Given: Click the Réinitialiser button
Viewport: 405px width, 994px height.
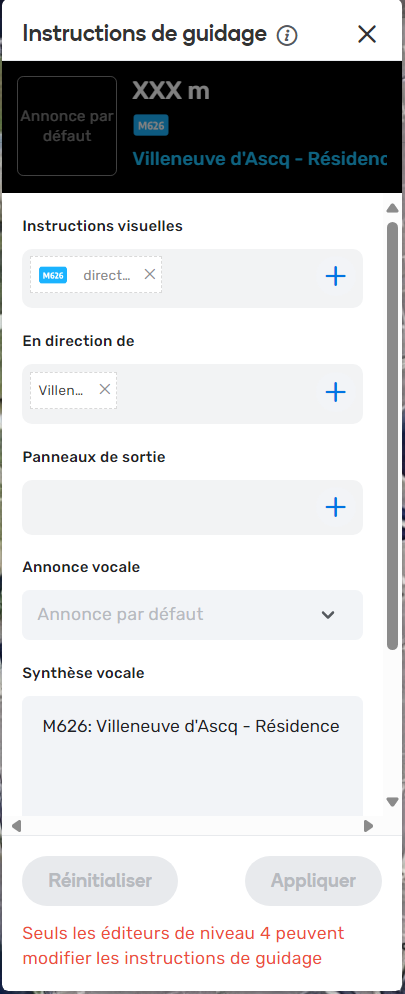Looking at the screenshot, I should pyautogui.click(x=100, y=881).
